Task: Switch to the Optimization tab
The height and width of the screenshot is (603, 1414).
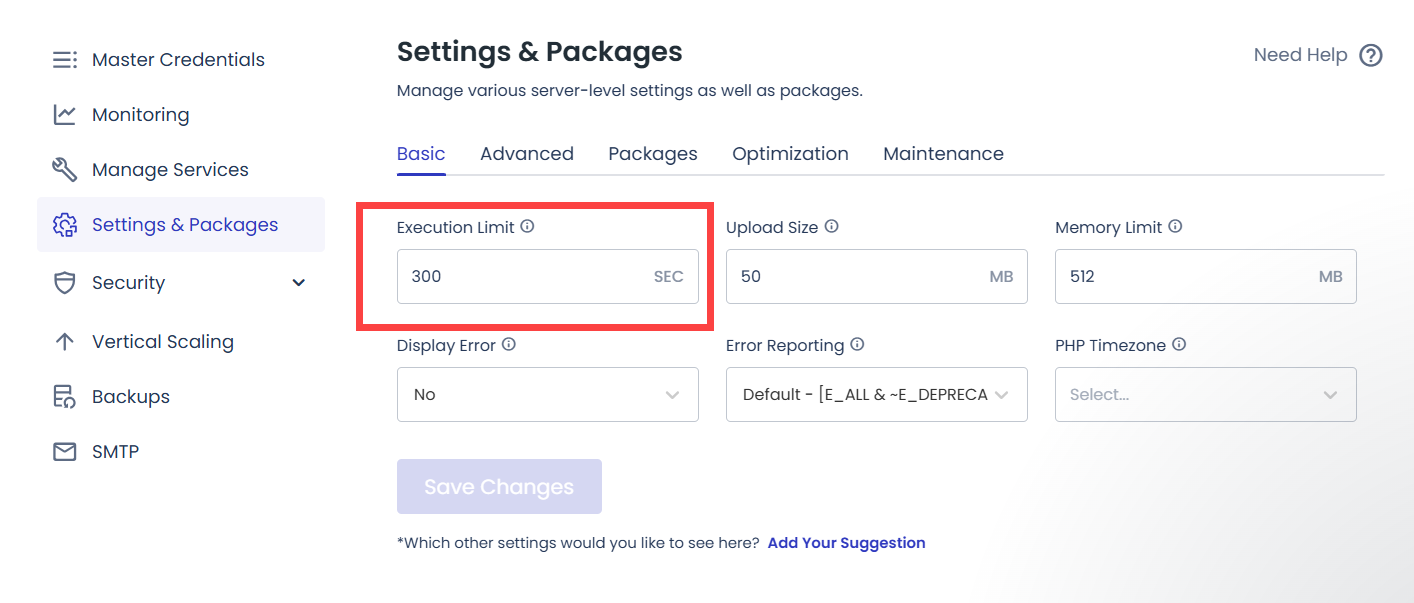Action: [790, 154]
